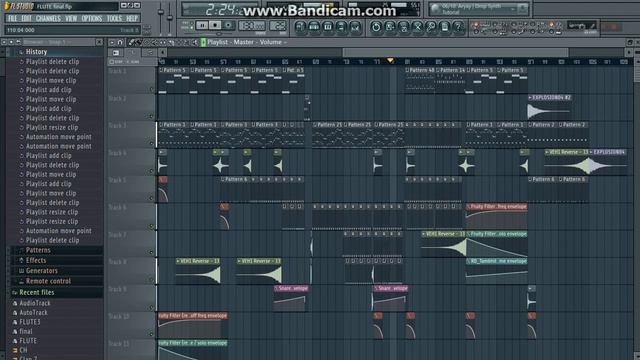640x360 pixels.
Task: Open the playlist options menu arrow
Action: click(112, 42)
